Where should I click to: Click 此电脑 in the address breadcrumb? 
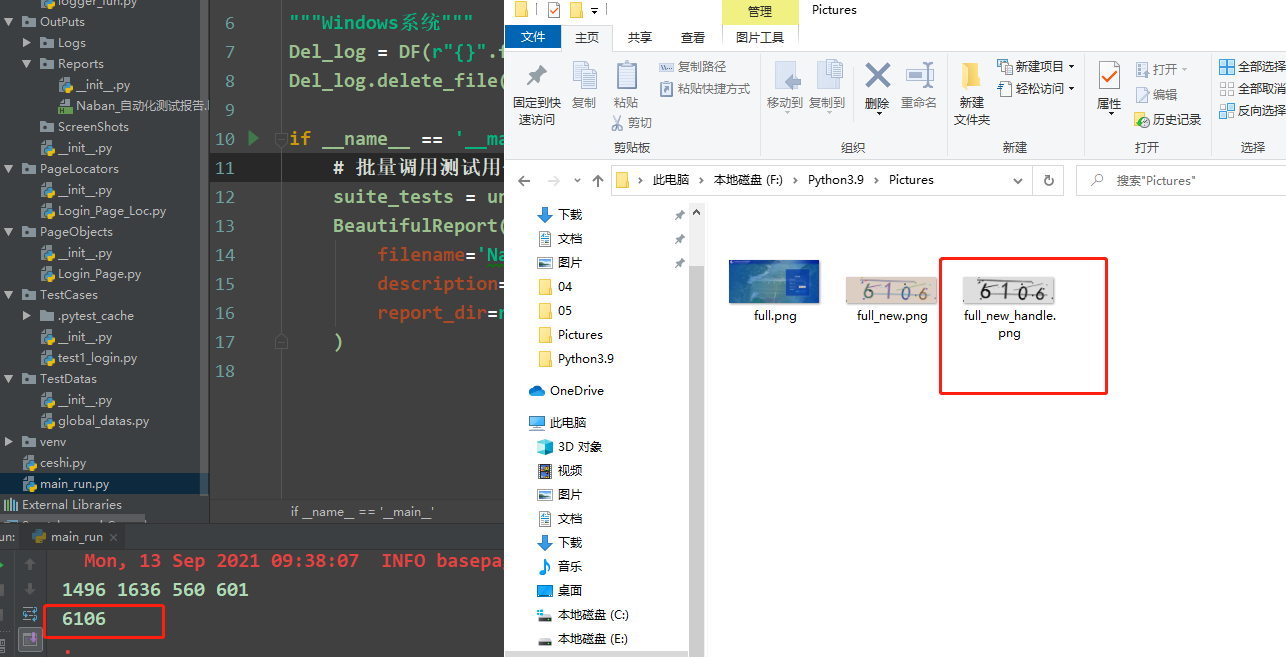(670, 181)
